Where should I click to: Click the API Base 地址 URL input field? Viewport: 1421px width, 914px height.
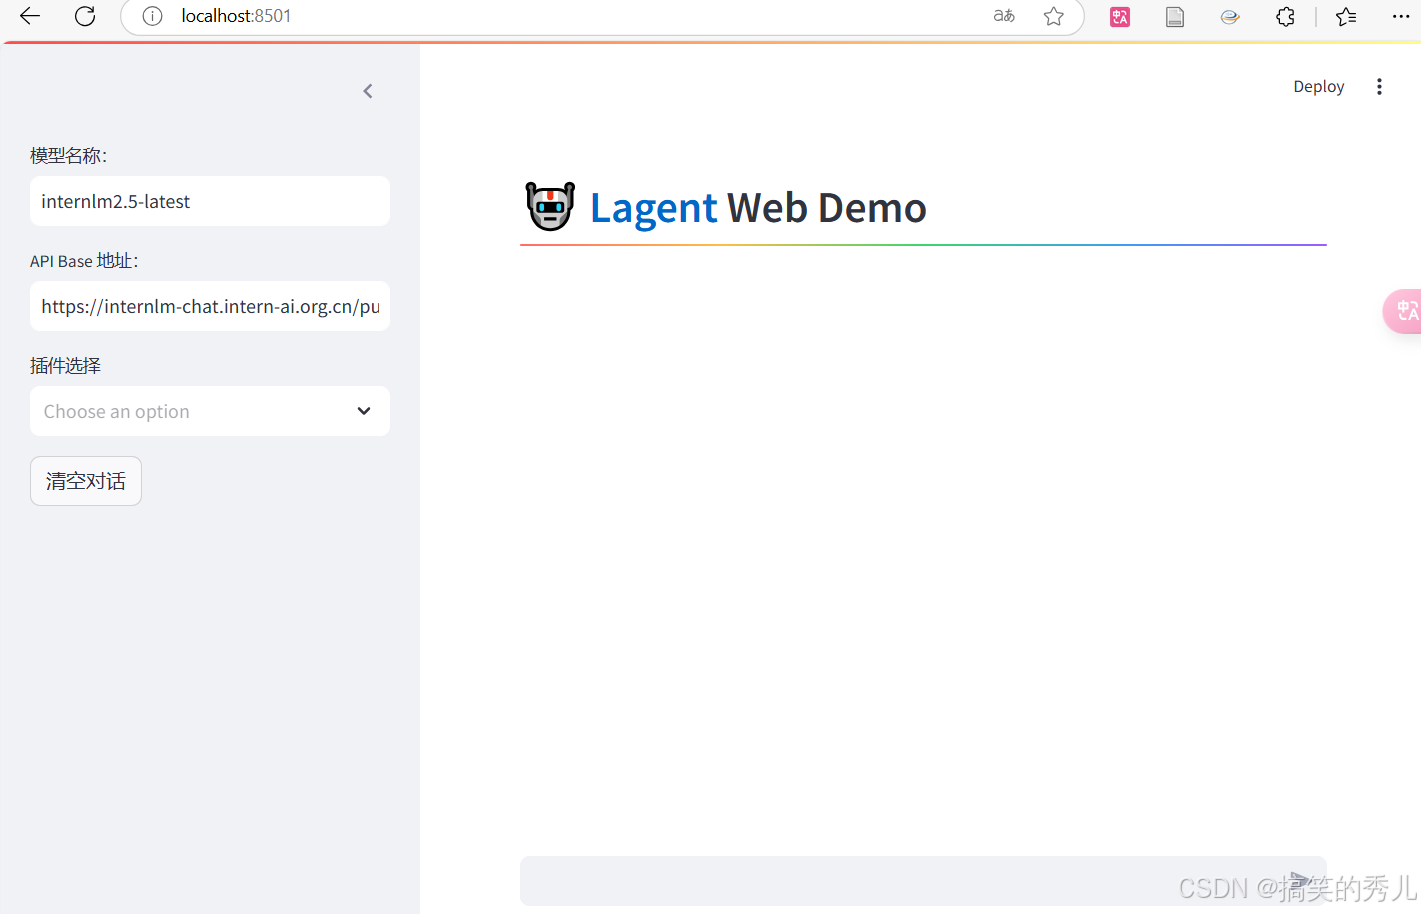pos(210,306)
